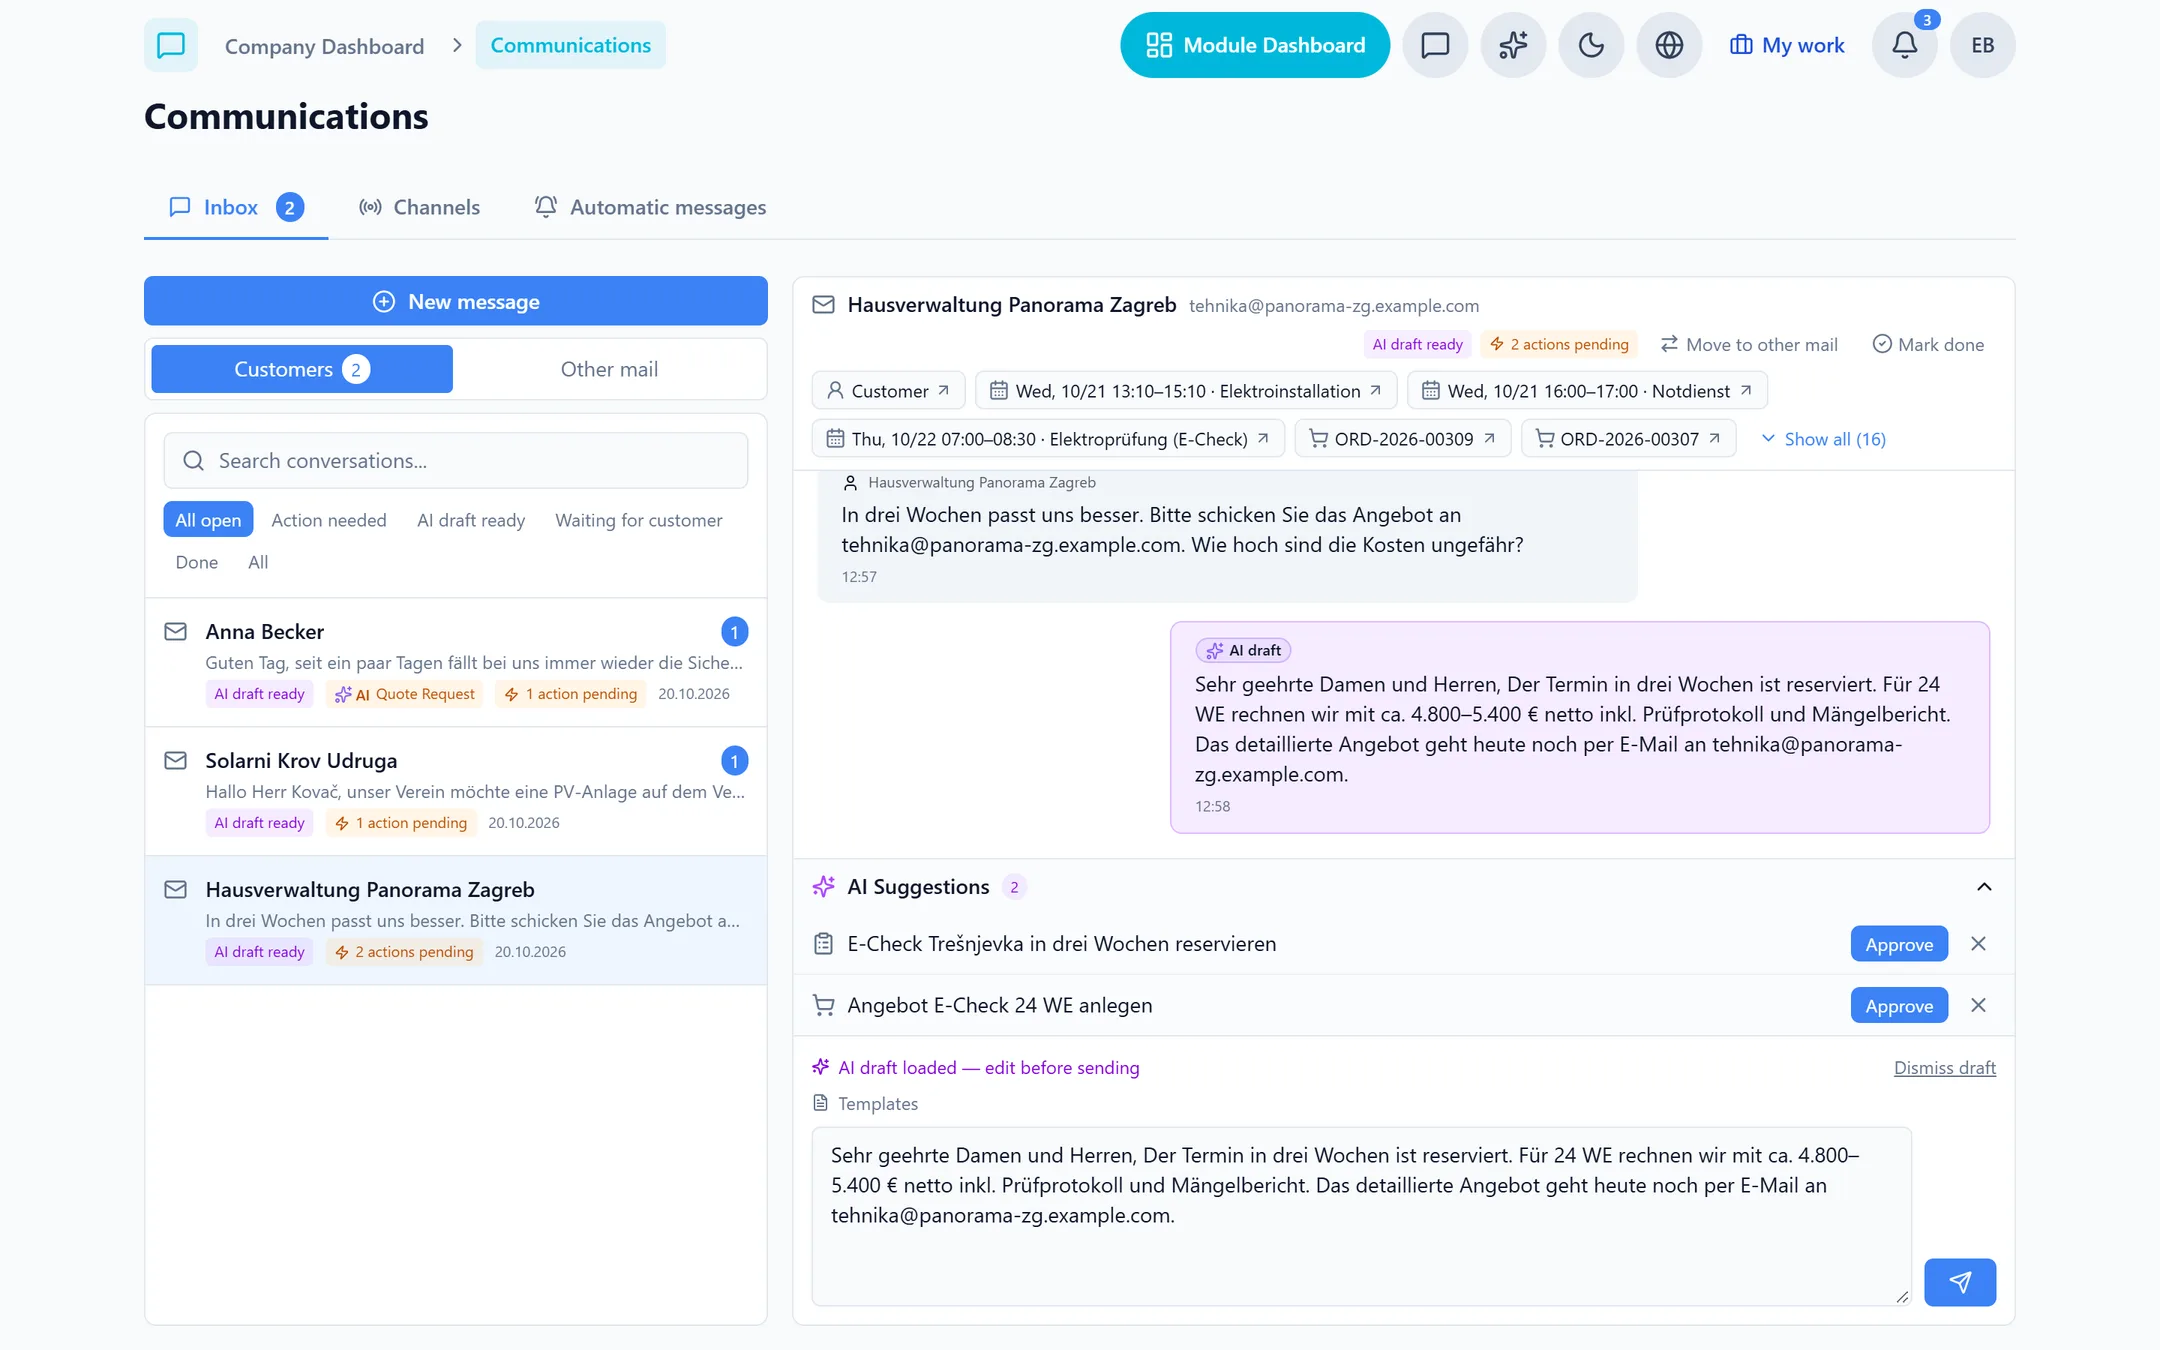Viewport: 2160px width, 1350px height.
Task: Open Anna Becker conversation
Action: pos(456,662)
